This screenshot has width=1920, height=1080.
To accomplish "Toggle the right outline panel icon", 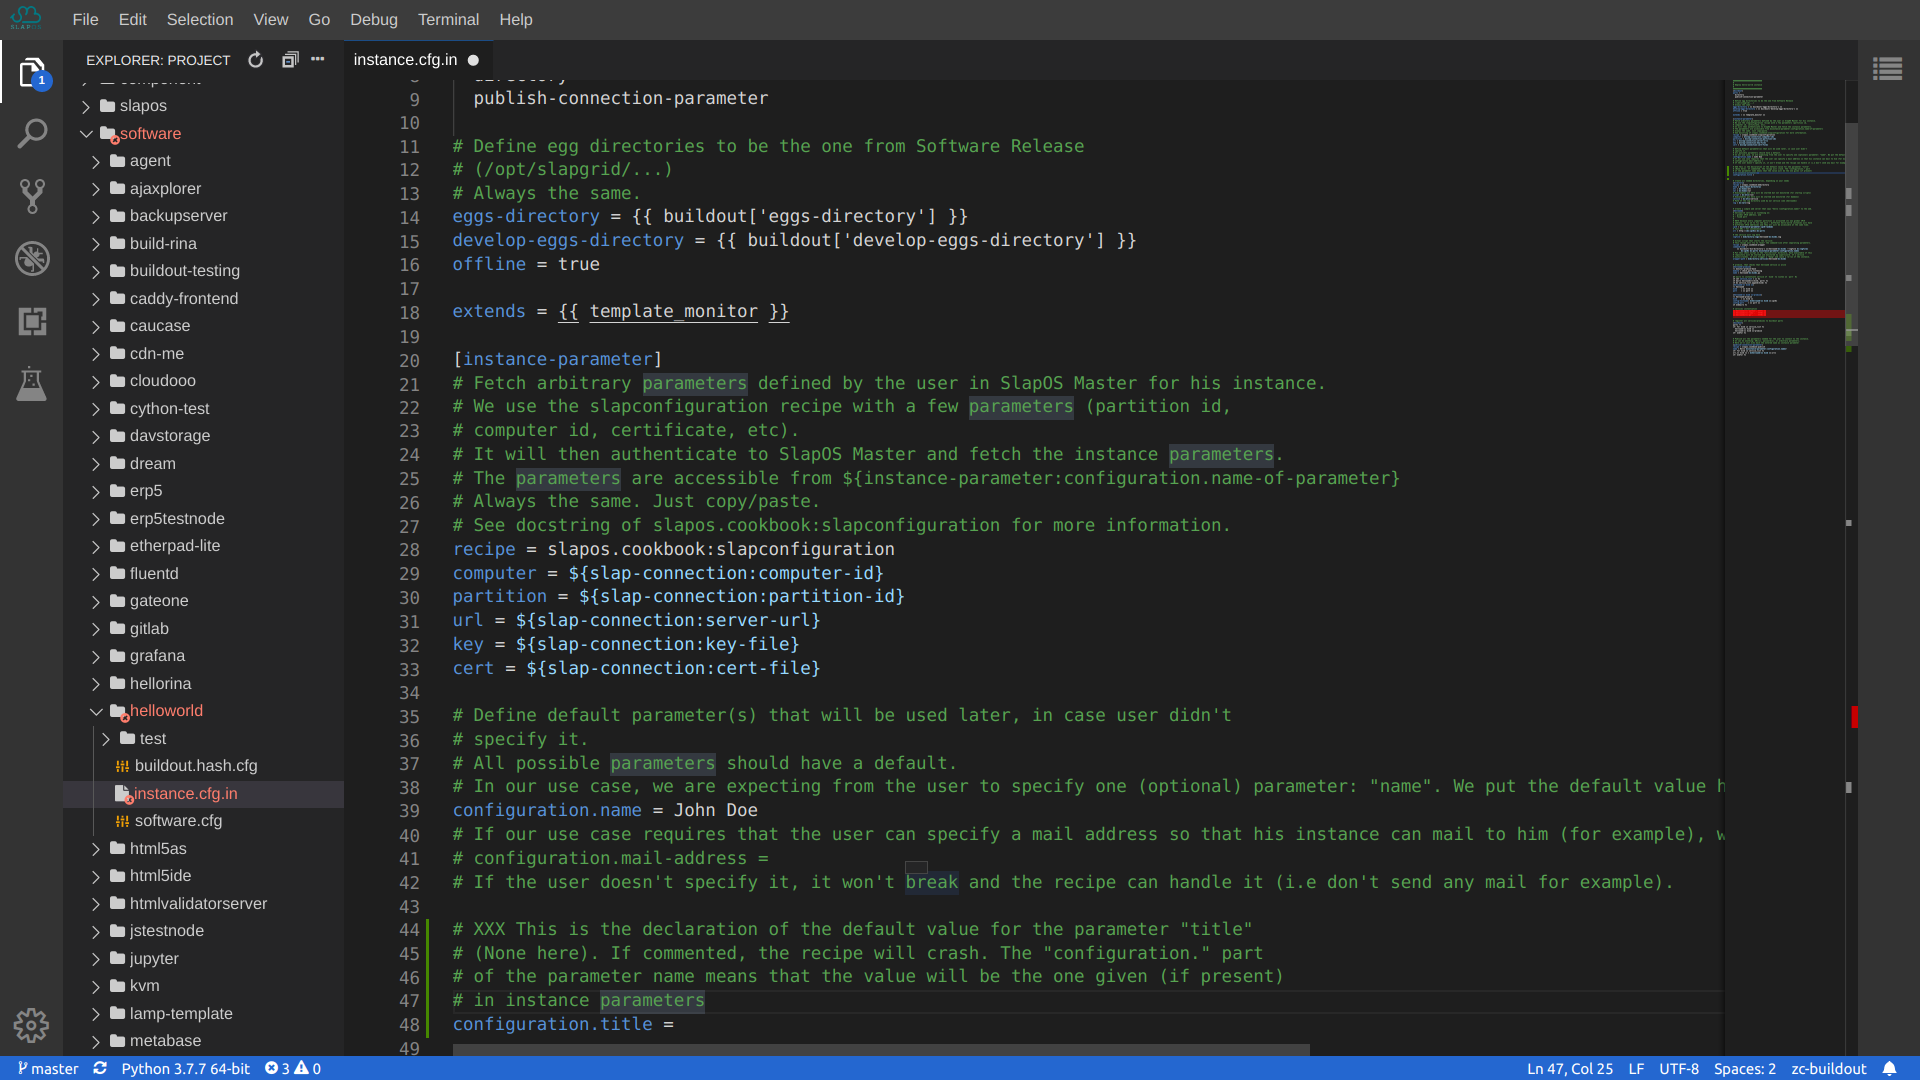I will [1887, 69].
